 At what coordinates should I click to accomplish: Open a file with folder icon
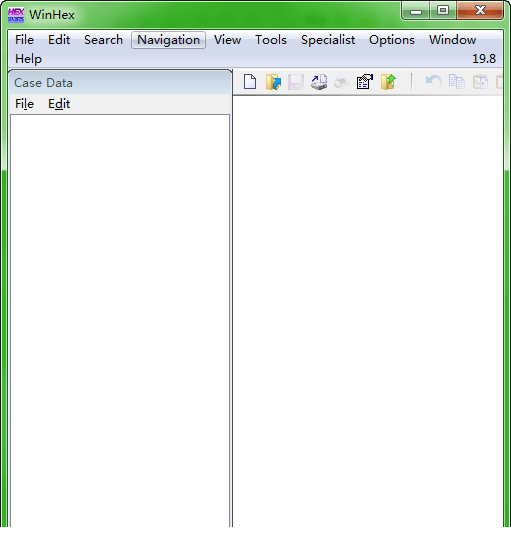(273, 82)
